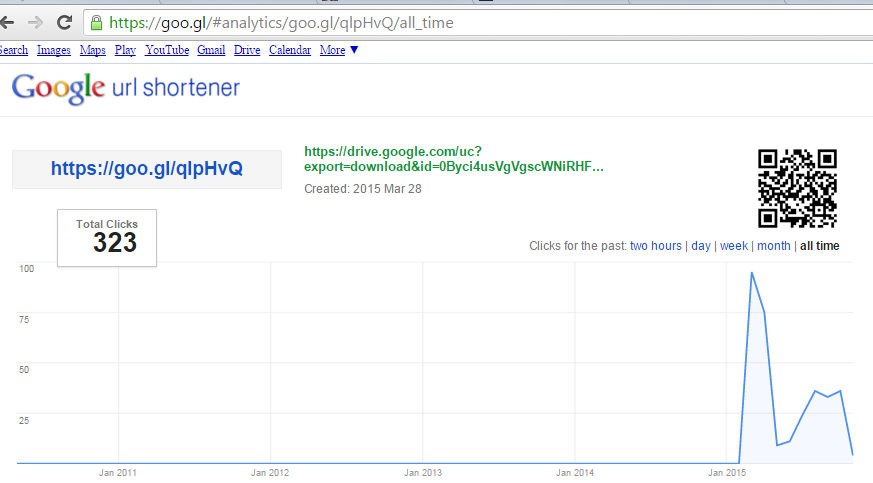The width and height of the screenshot is (873, 483).
Task: Select the short URL https://goo.gl/qlpHvQ
Action: pos(147,169)
